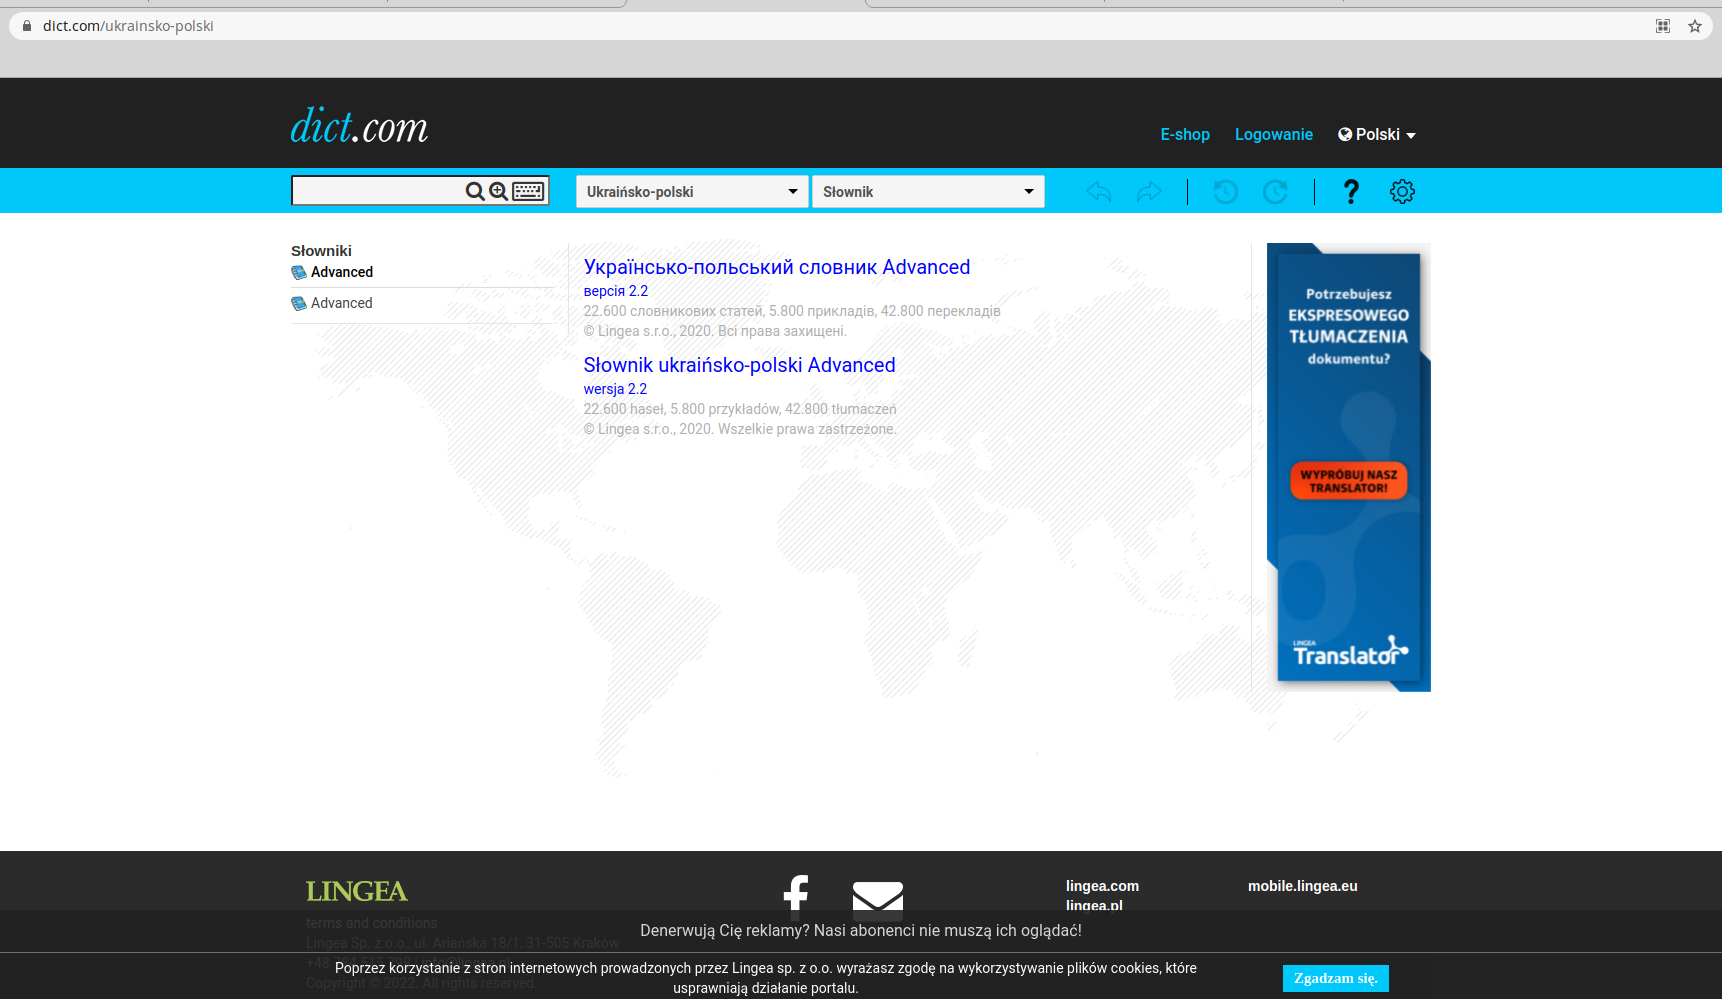Click the browser bookmark star icon
1722x999 pixels.
pos(1694,26)
